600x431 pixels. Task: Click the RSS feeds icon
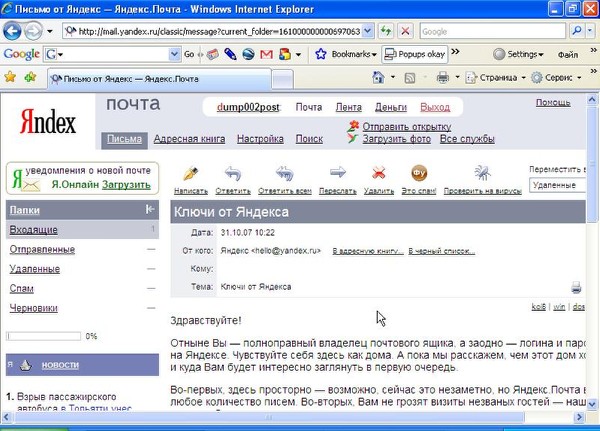tap(409, 78)
